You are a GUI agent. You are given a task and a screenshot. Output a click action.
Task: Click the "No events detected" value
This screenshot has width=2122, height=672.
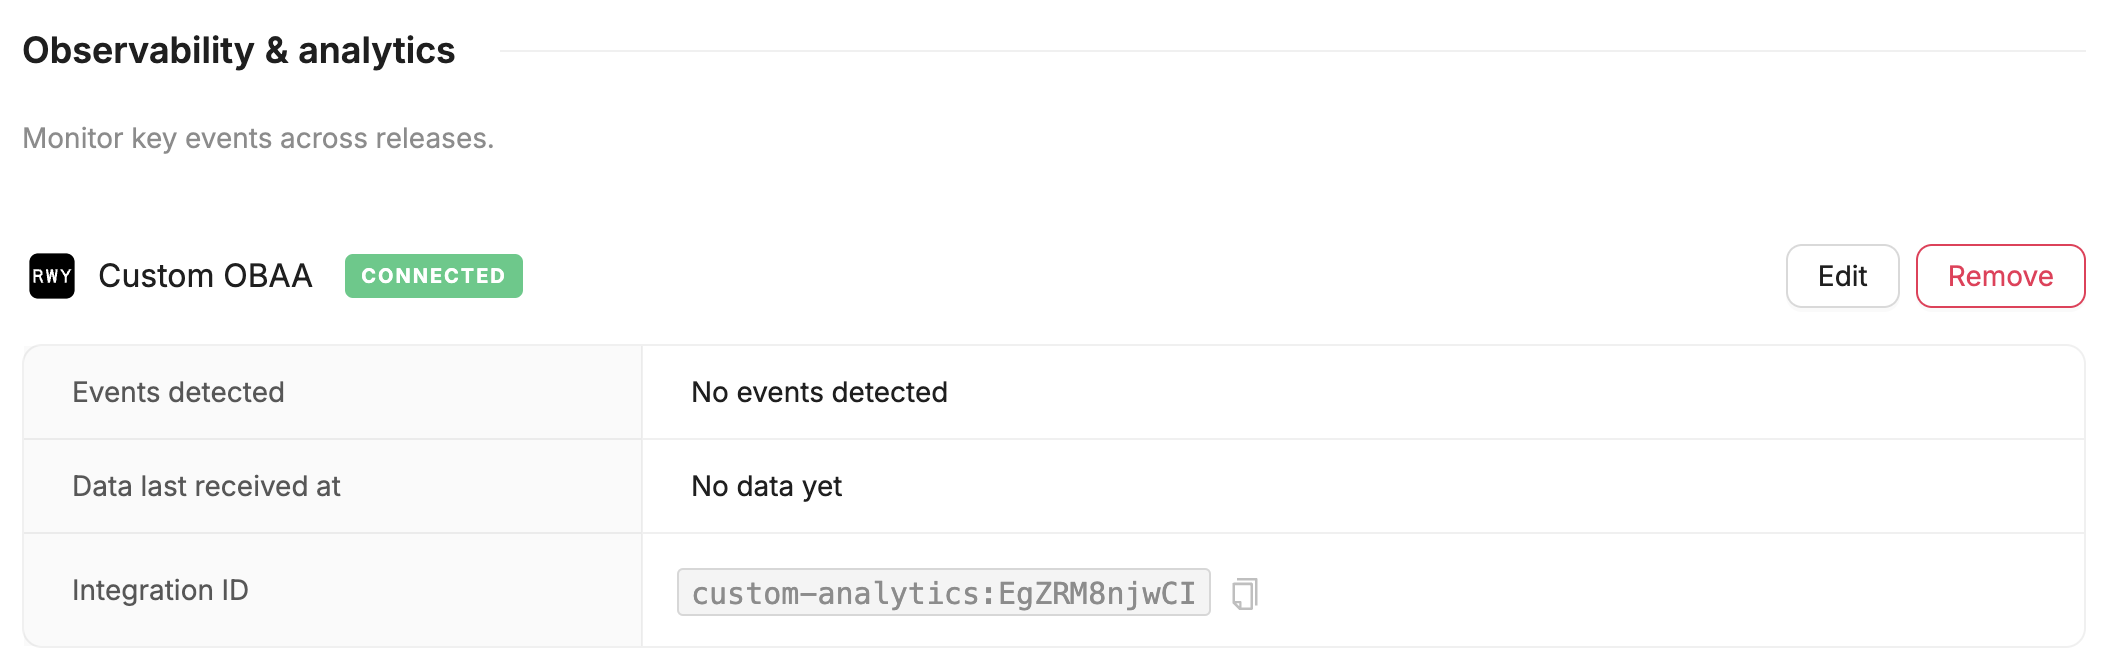pos(819,392)
